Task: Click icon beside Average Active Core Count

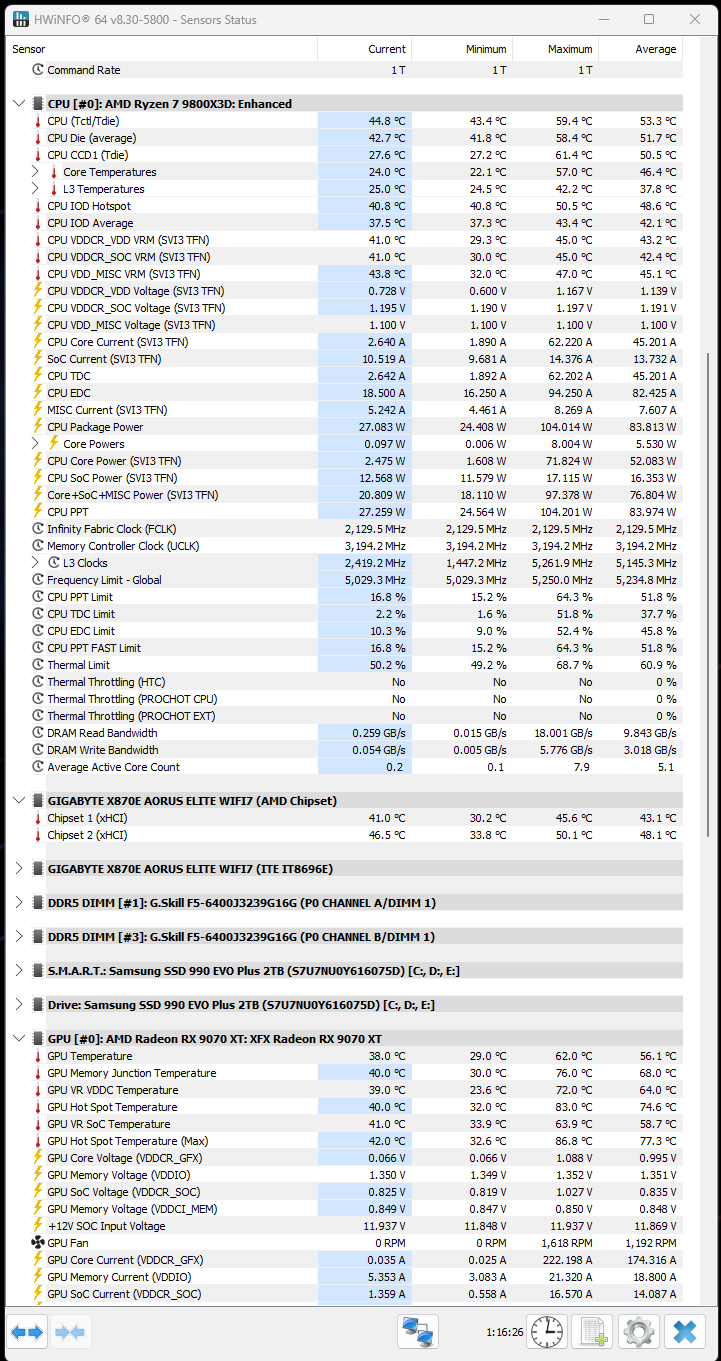Action: point(38,767)
